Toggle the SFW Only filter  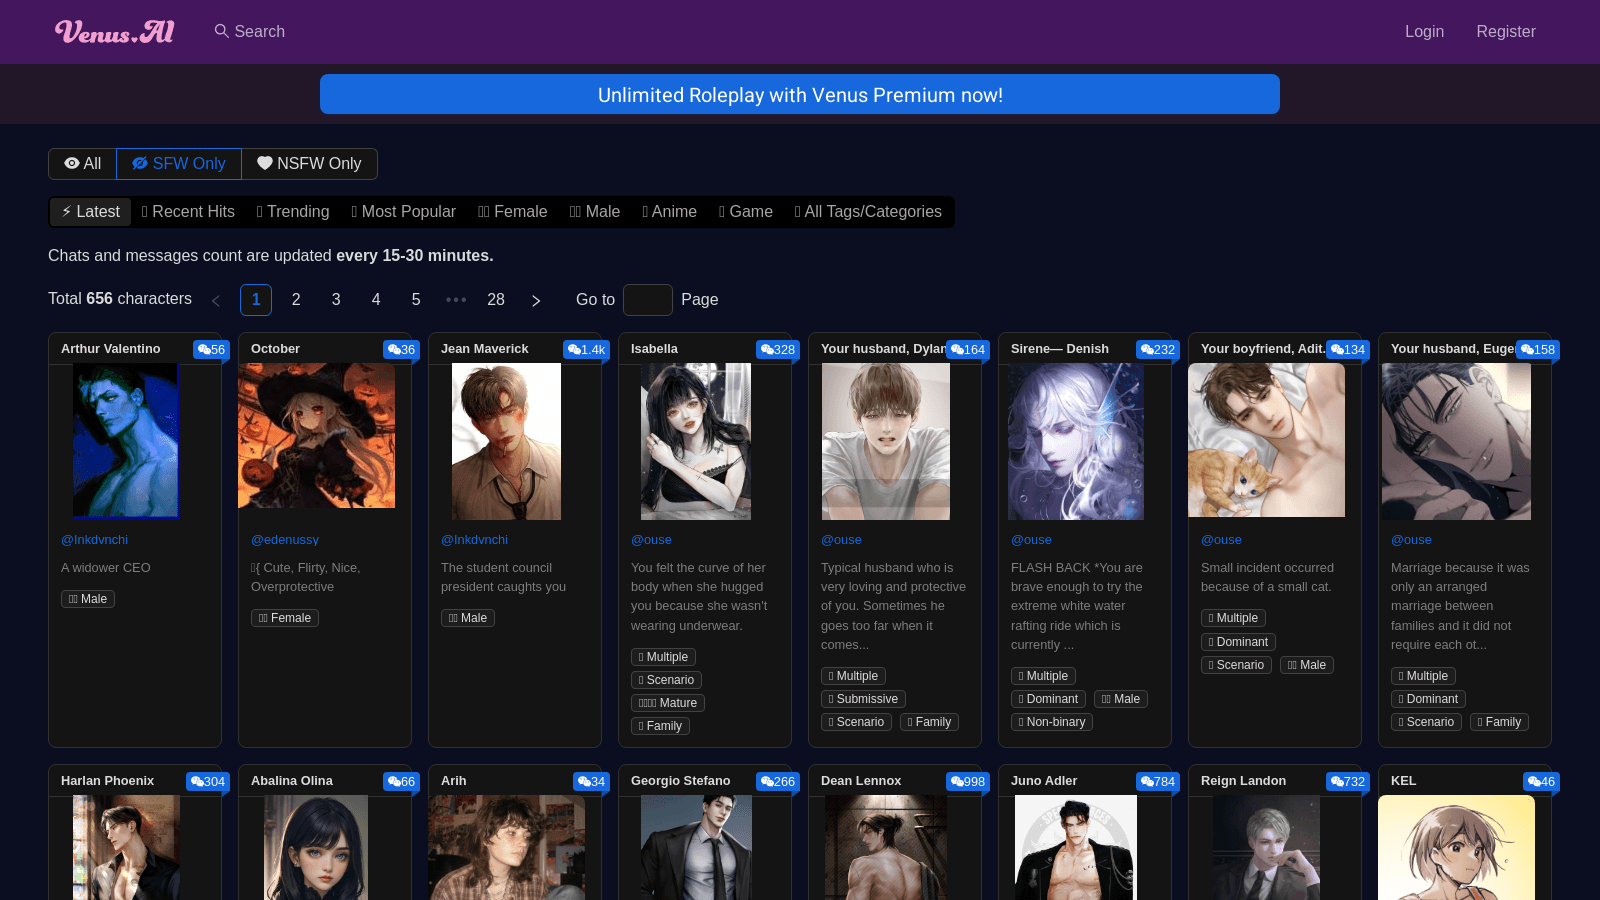tap(179, 164)
